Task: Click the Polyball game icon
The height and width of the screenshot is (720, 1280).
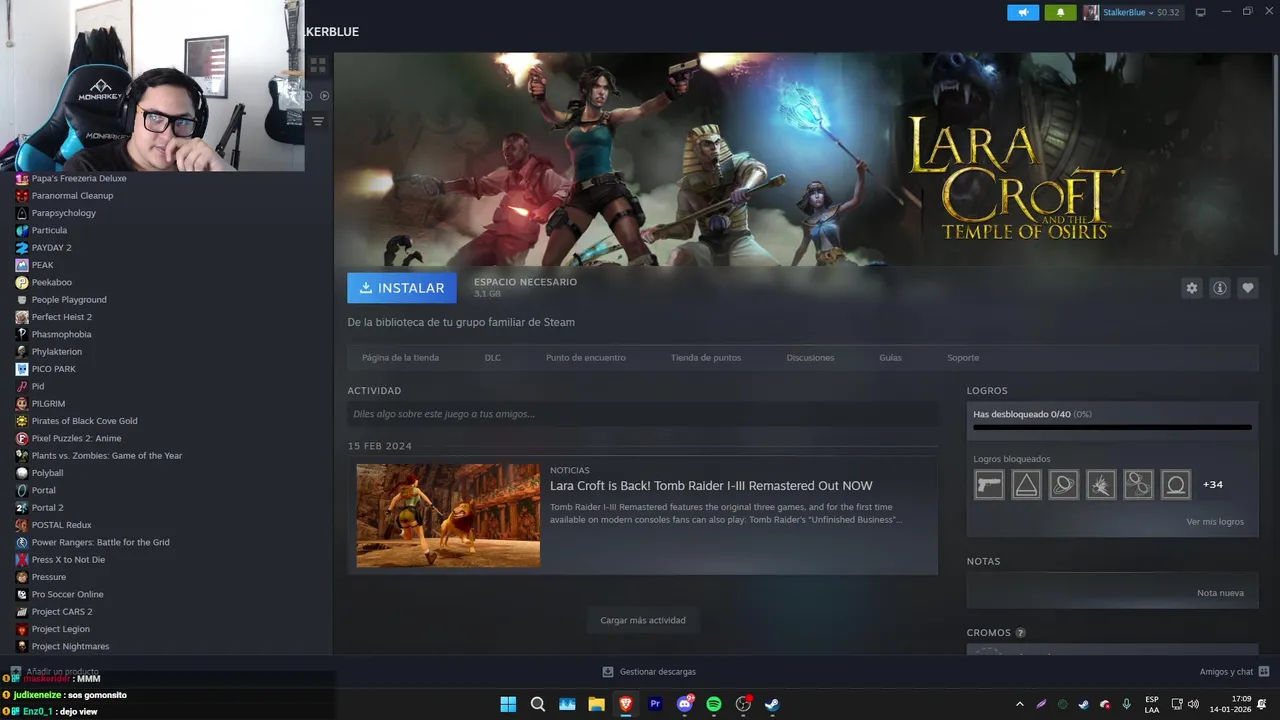Action: (x=22, y=473)
